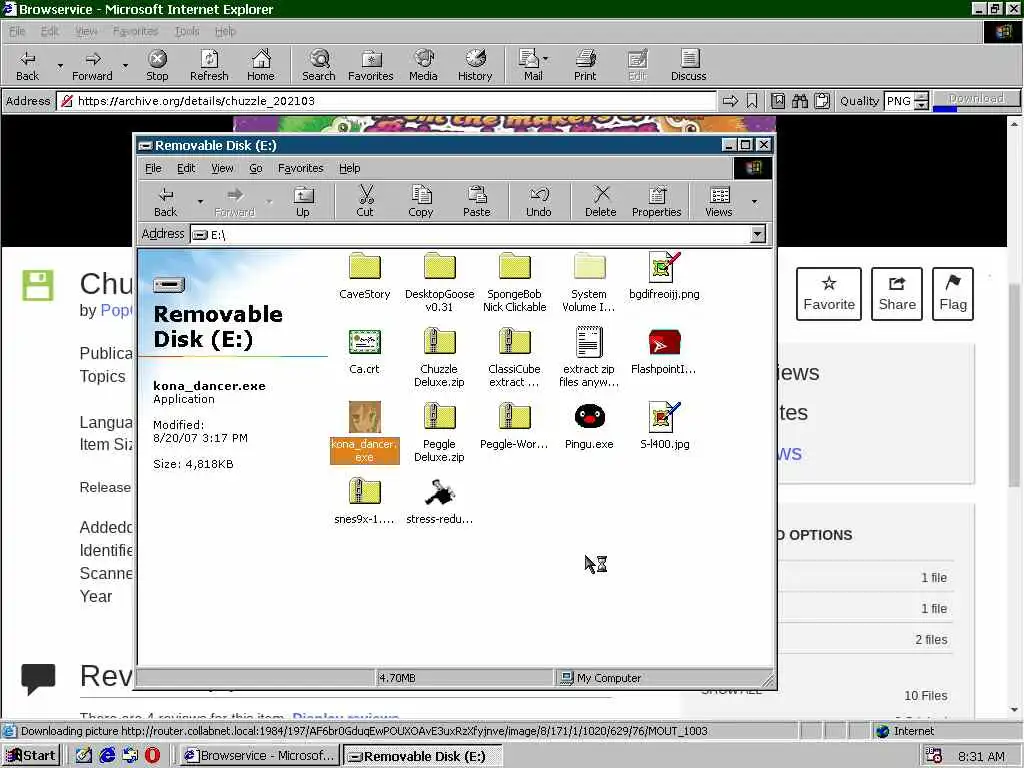Expand Explorer Back history dropdown arrow
The height and width of the screenshot is (768, 1024).
pyautogui.click(x=200, y=202)
